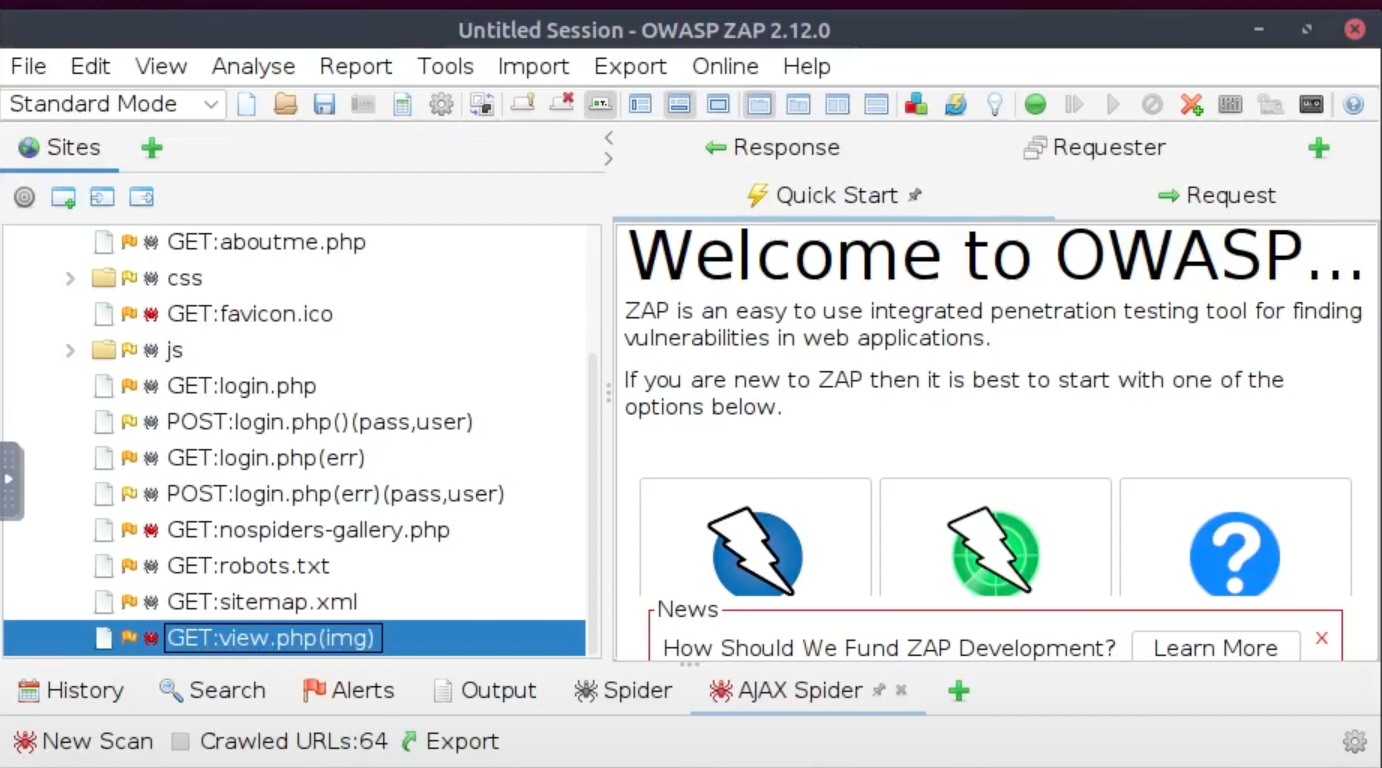Close the AJAX Spider tab
Screen dimensions: 1382x768
click(x=901, y=690)
